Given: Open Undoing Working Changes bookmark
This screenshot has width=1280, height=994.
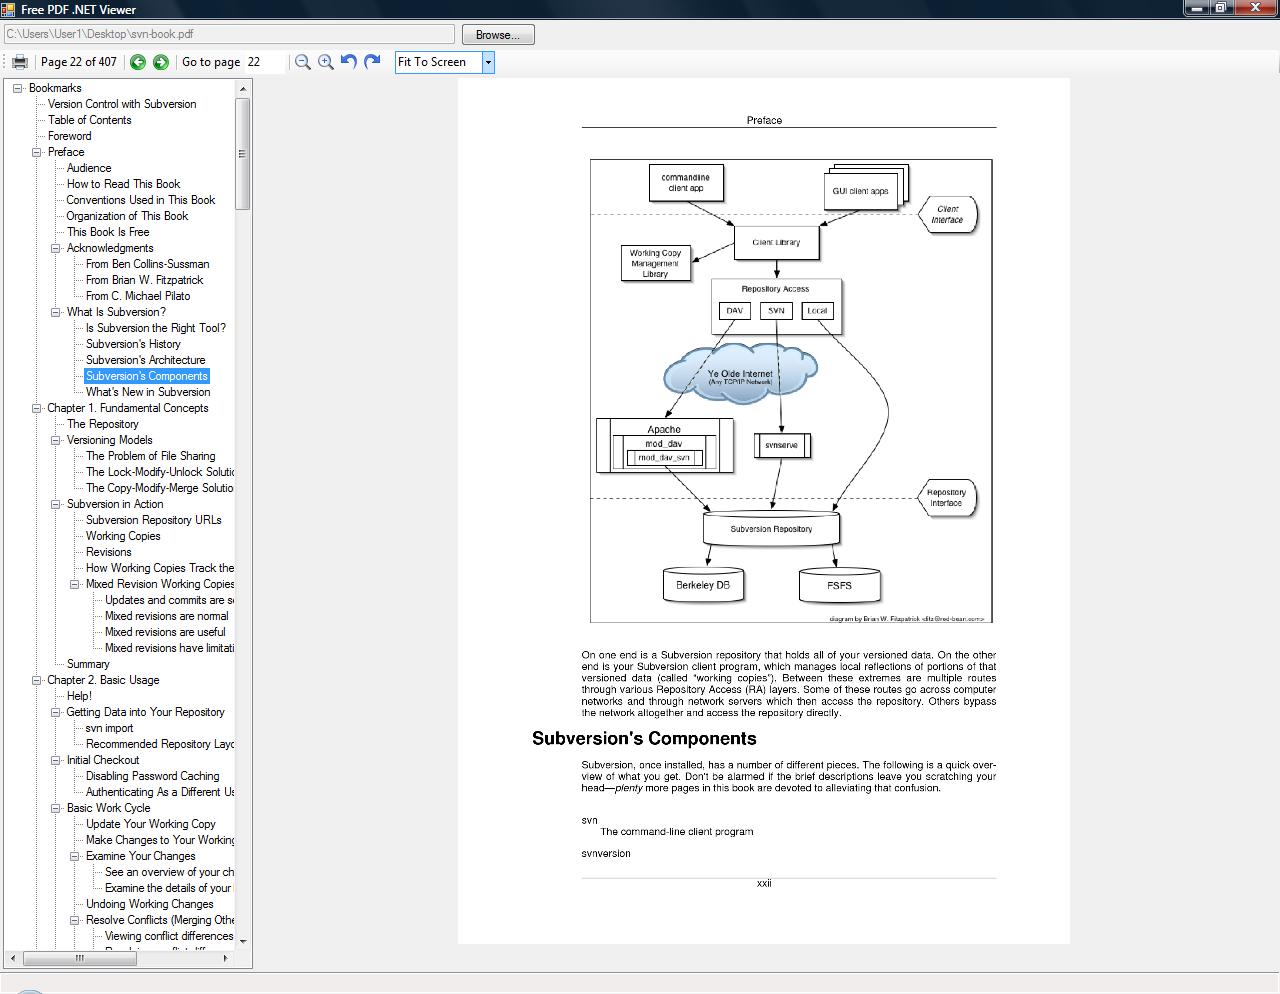Looking at the screenshot, I should coord(149,904).
